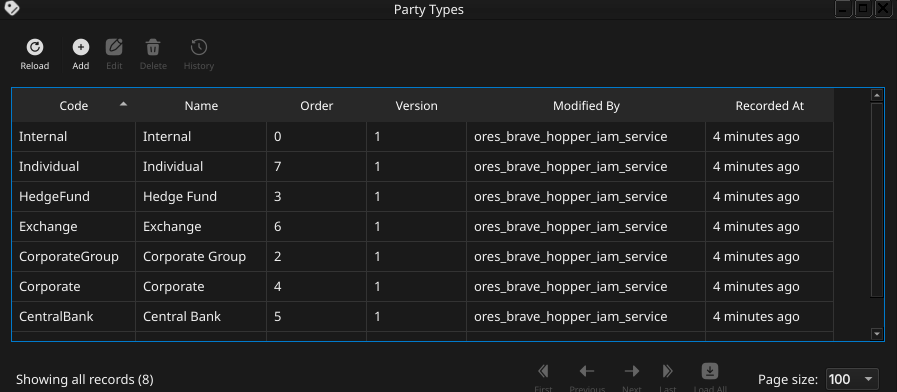Click Version cell in Corporate row

pyautogui.click(x=416, y=286)
